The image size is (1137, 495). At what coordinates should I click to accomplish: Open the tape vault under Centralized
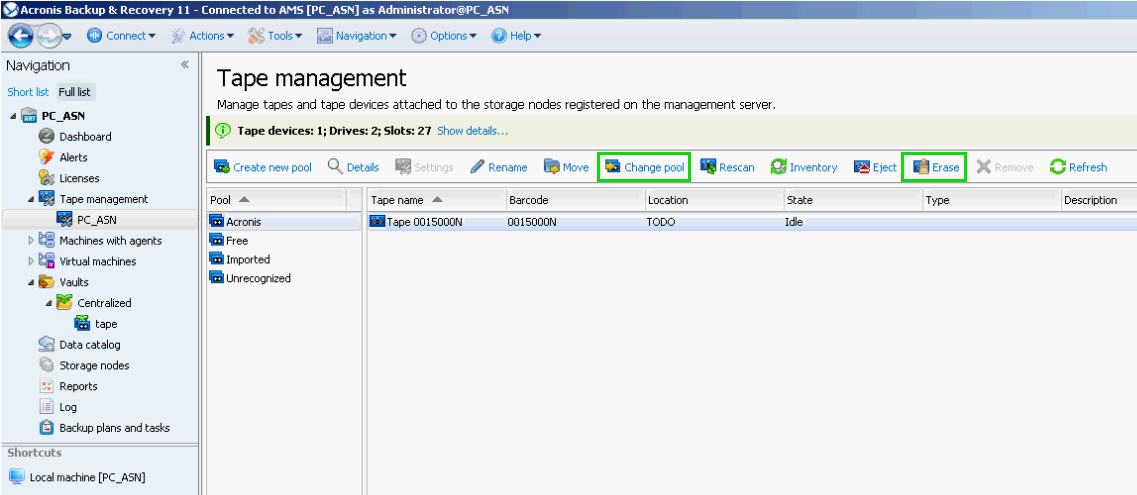click(x=96, y=324)
